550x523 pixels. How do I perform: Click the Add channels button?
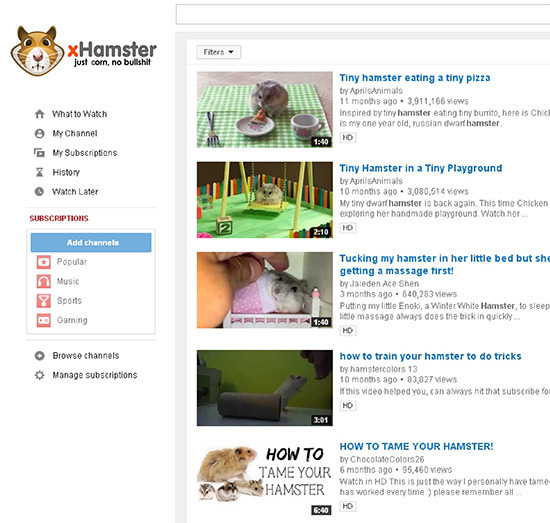click(91, 242)
